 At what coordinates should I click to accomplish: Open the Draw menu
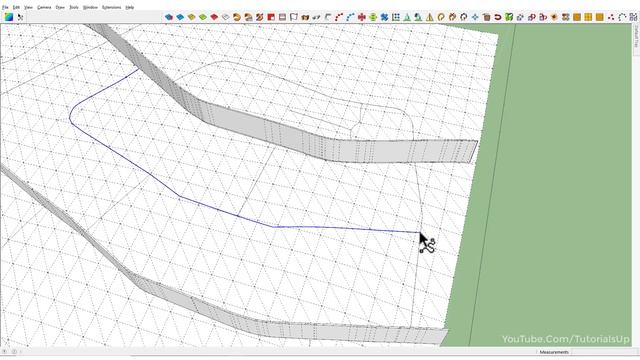(60, 7)
